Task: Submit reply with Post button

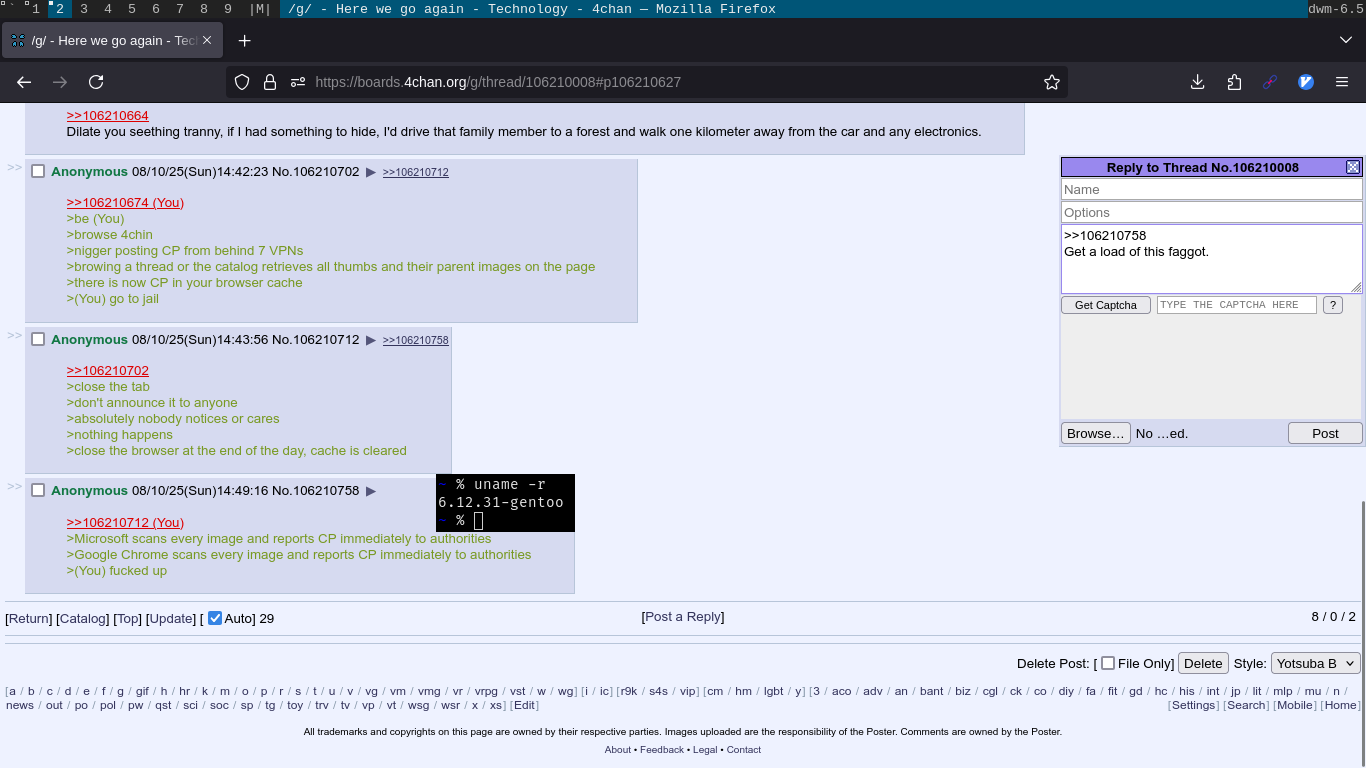Action: (x=1325, y=433)
